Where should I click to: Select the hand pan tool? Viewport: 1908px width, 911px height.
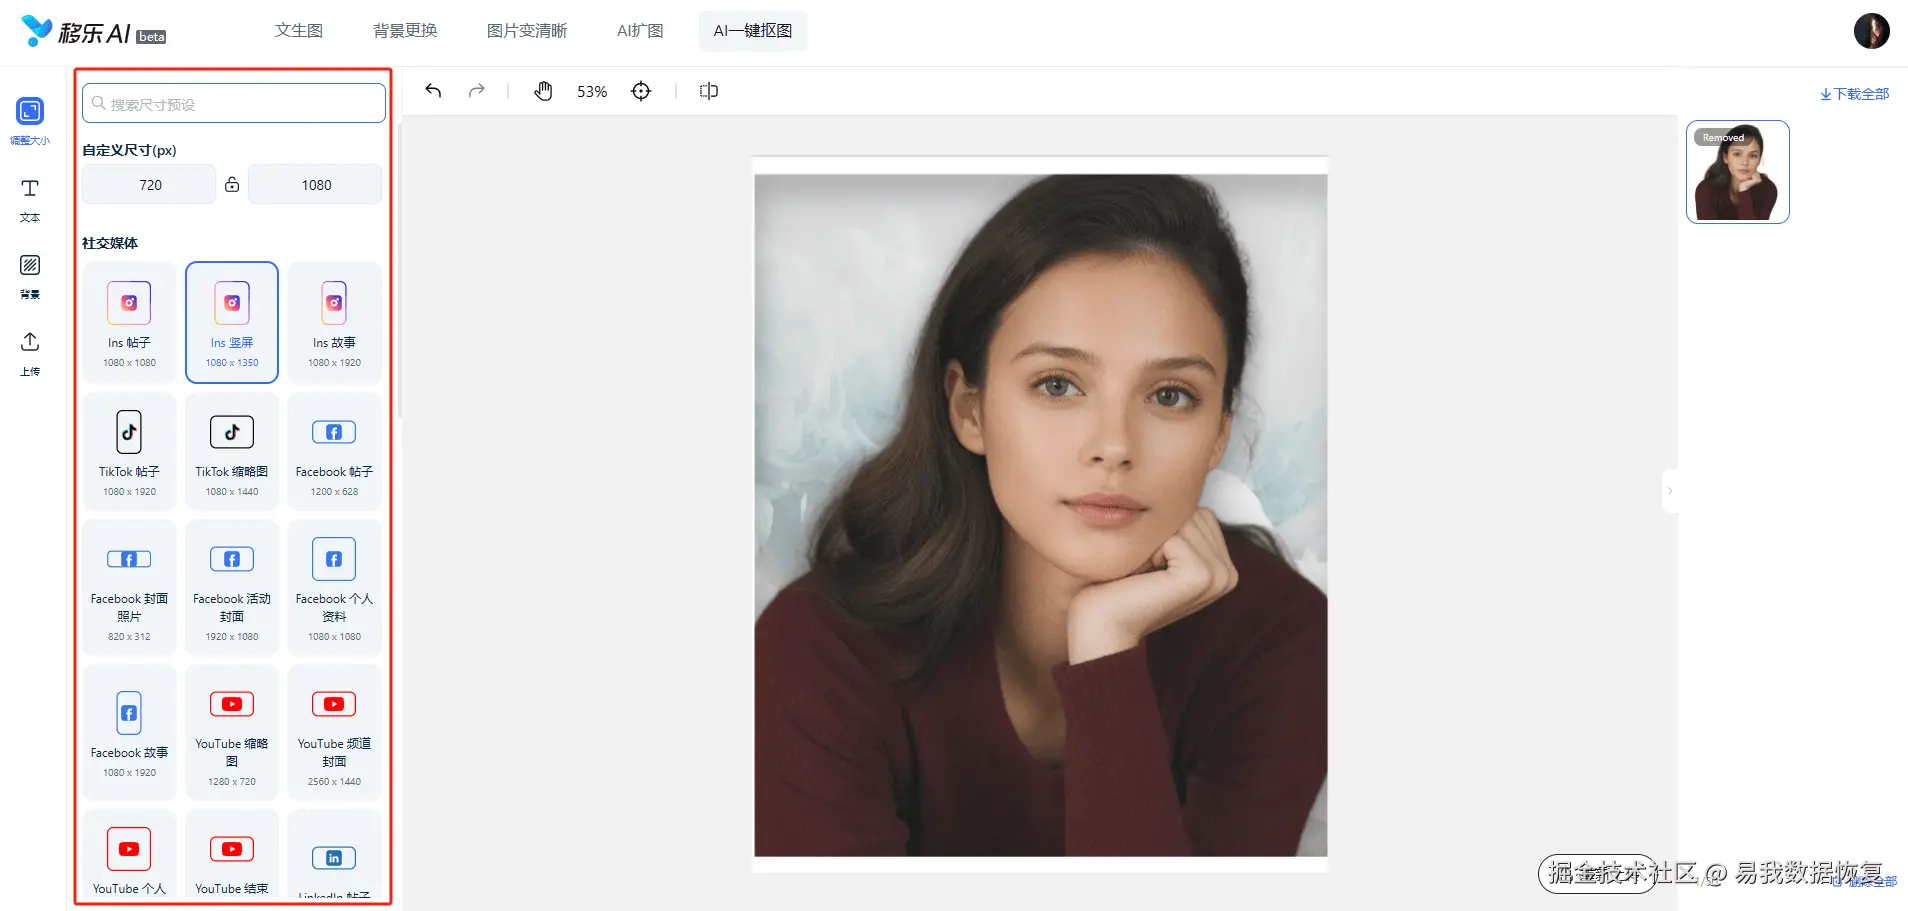tap(543, 91)
